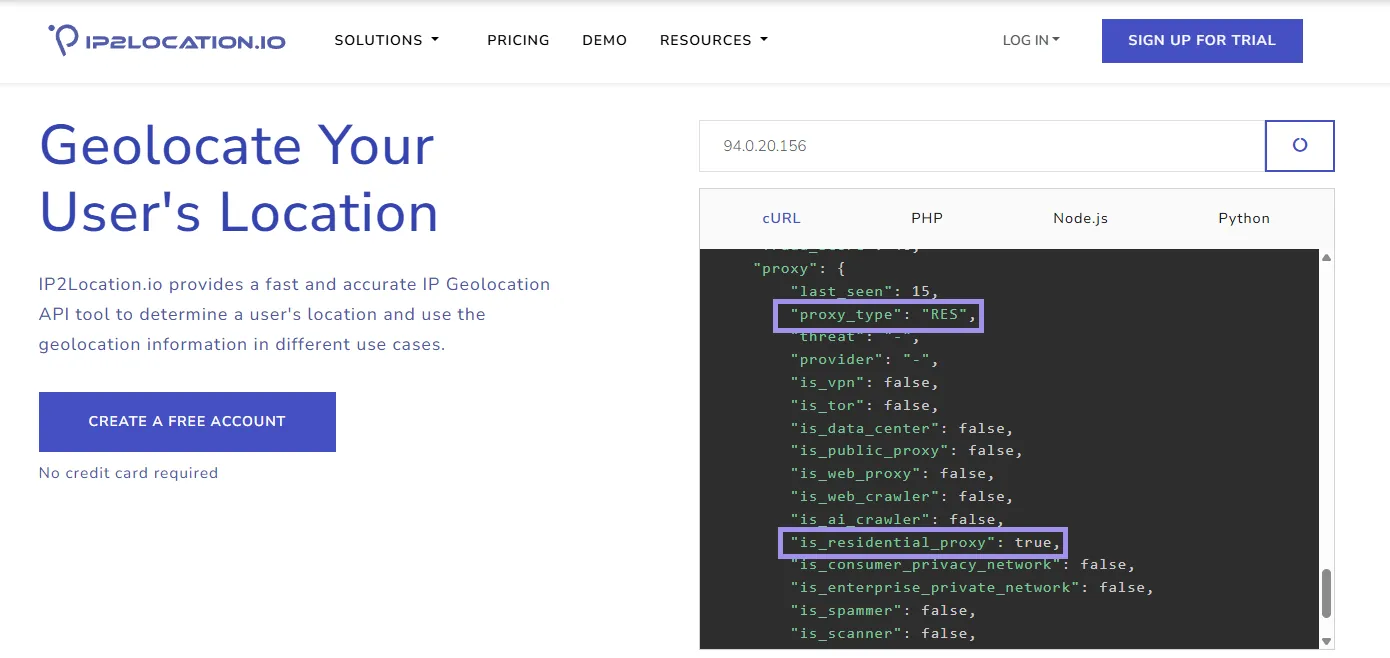This screenshot has width=1390, height=658.
Task: Click the loading spinner search button
Action: point(1300,146)
